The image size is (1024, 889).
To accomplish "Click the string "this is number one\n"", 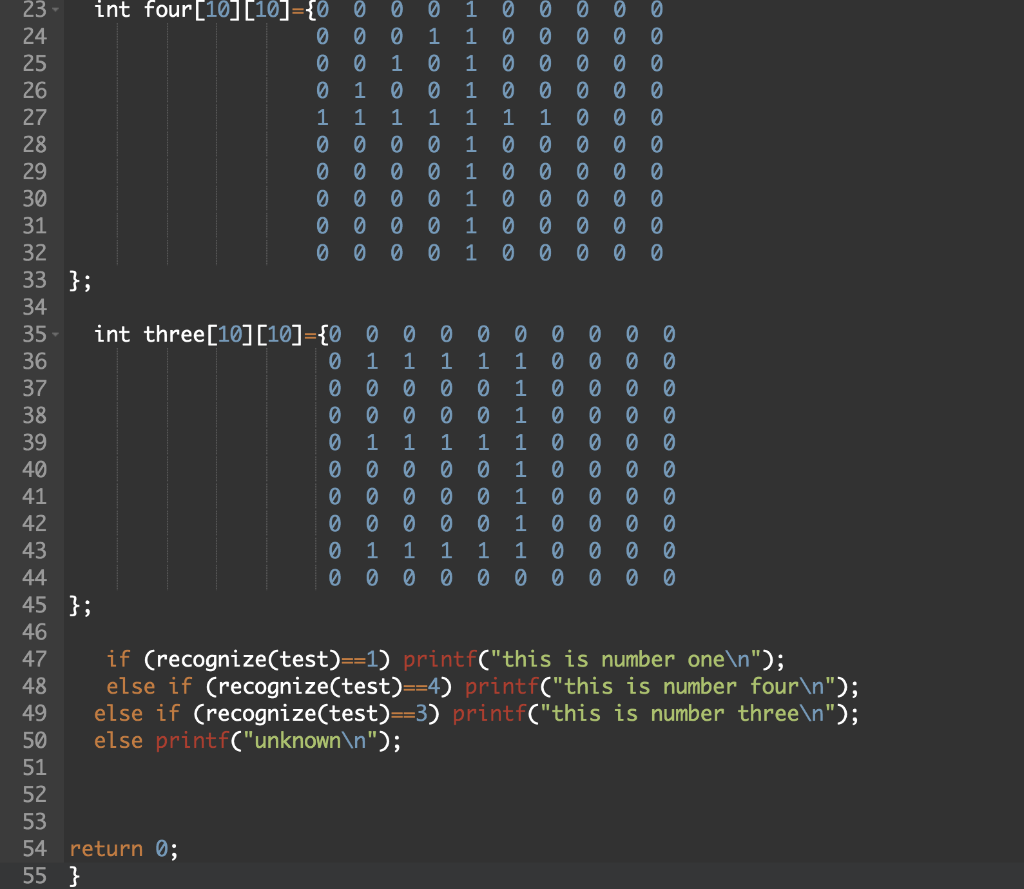I will [x=626, y=660].
